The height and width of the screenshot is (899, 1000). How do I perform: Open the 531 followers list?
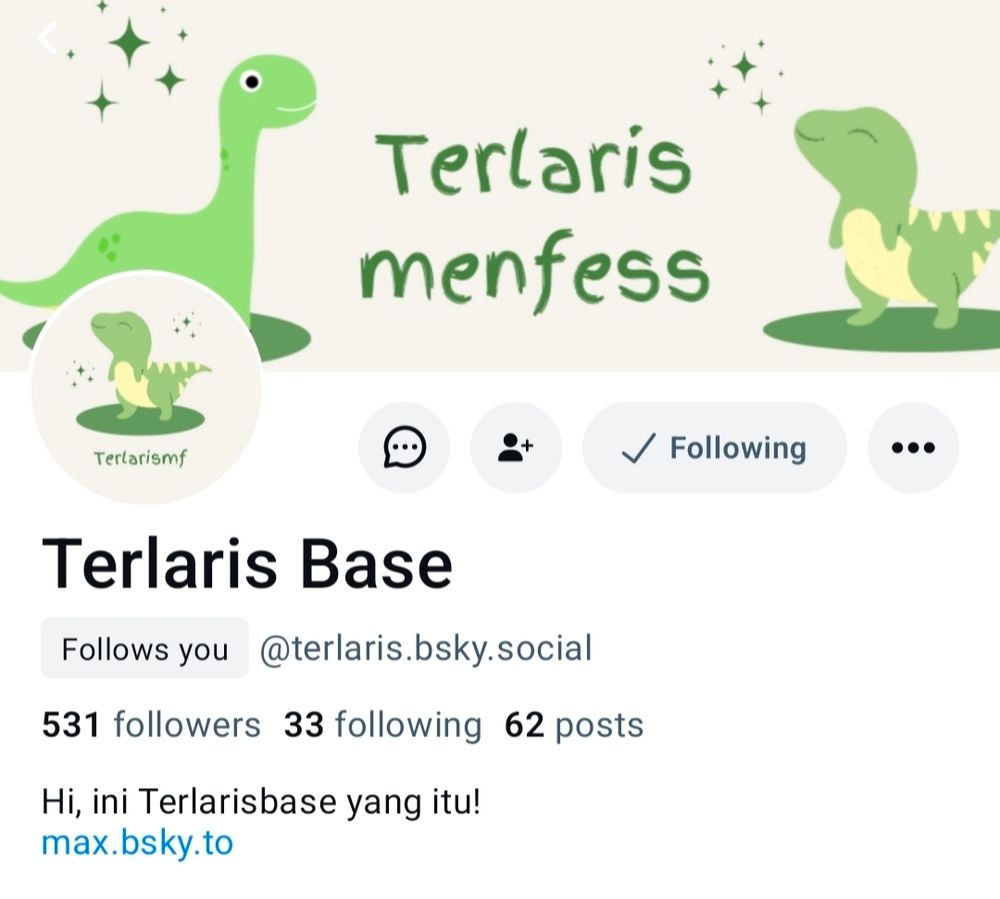coord(151,725)
